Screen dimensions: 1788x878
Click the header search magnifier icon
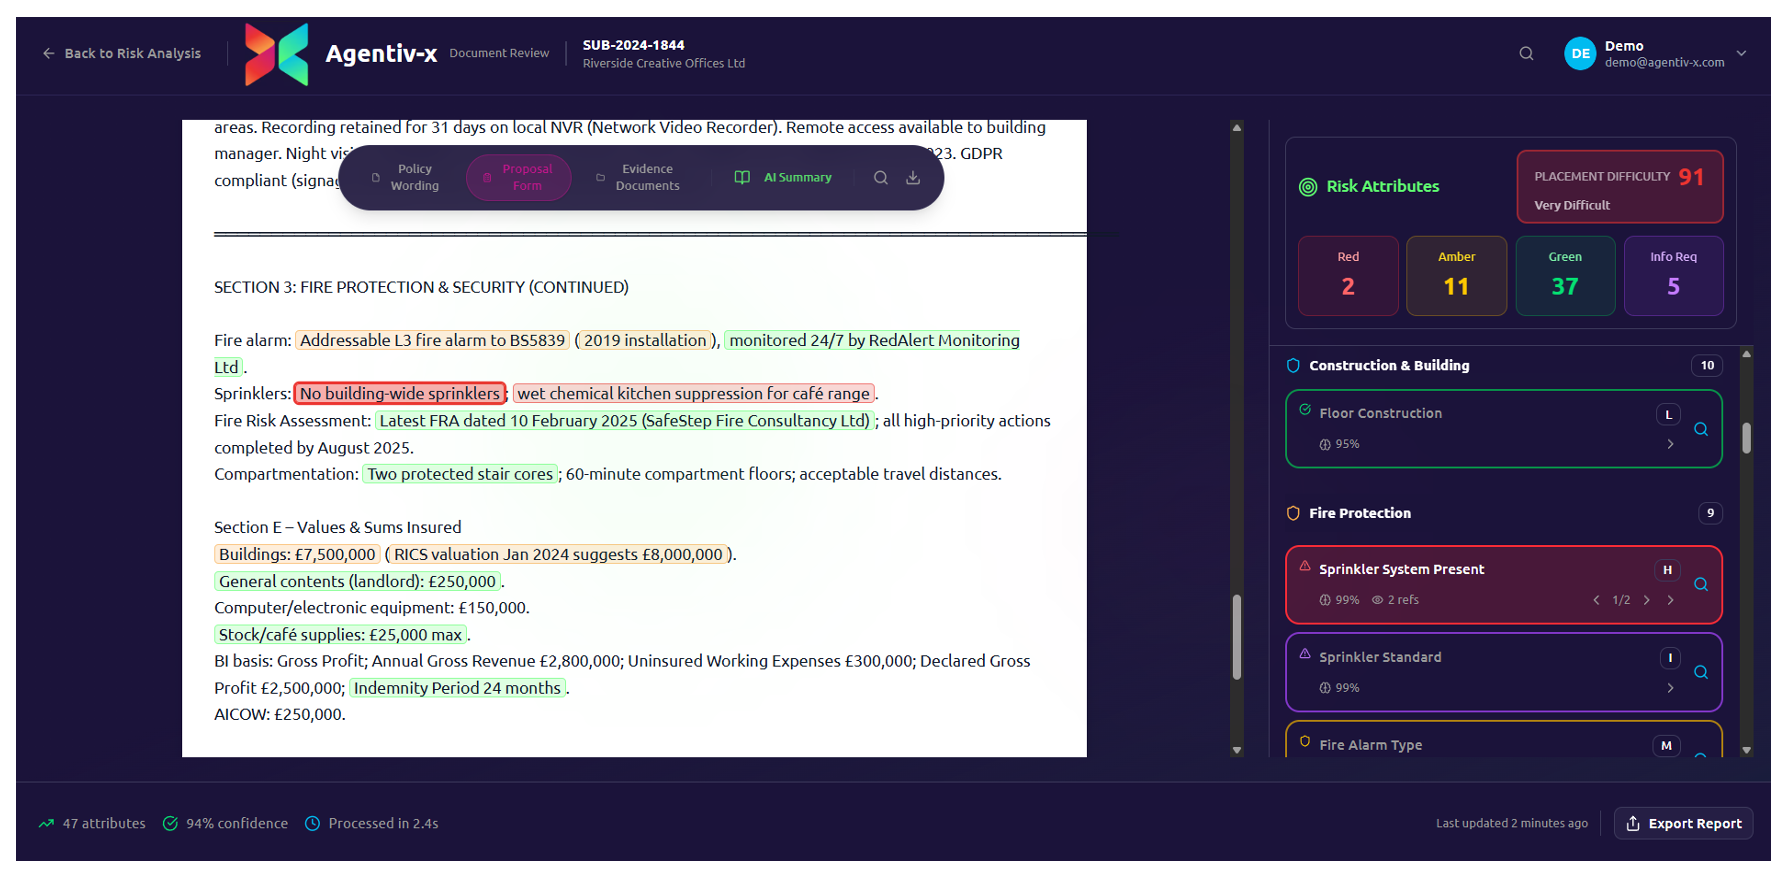point(1526,54)
